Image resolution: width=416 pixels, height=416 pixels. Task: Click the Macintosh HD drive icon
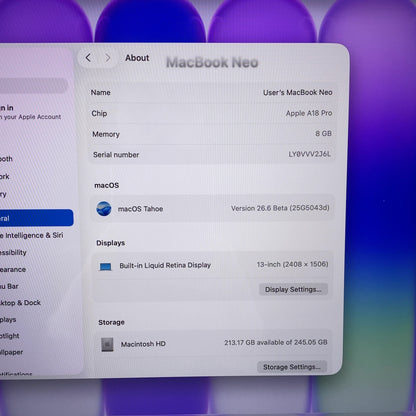click(x=107, y=344)
